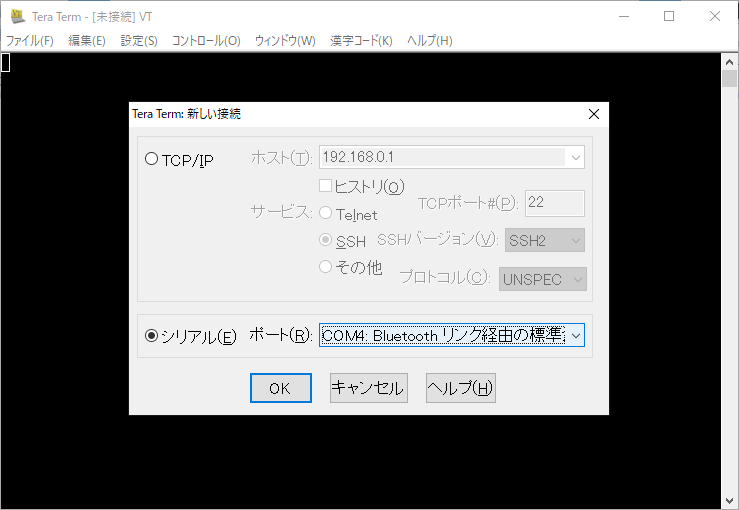Tick the ヒストリ(O) checkbox
Viewport: 739px width, 510px height.
325,186
